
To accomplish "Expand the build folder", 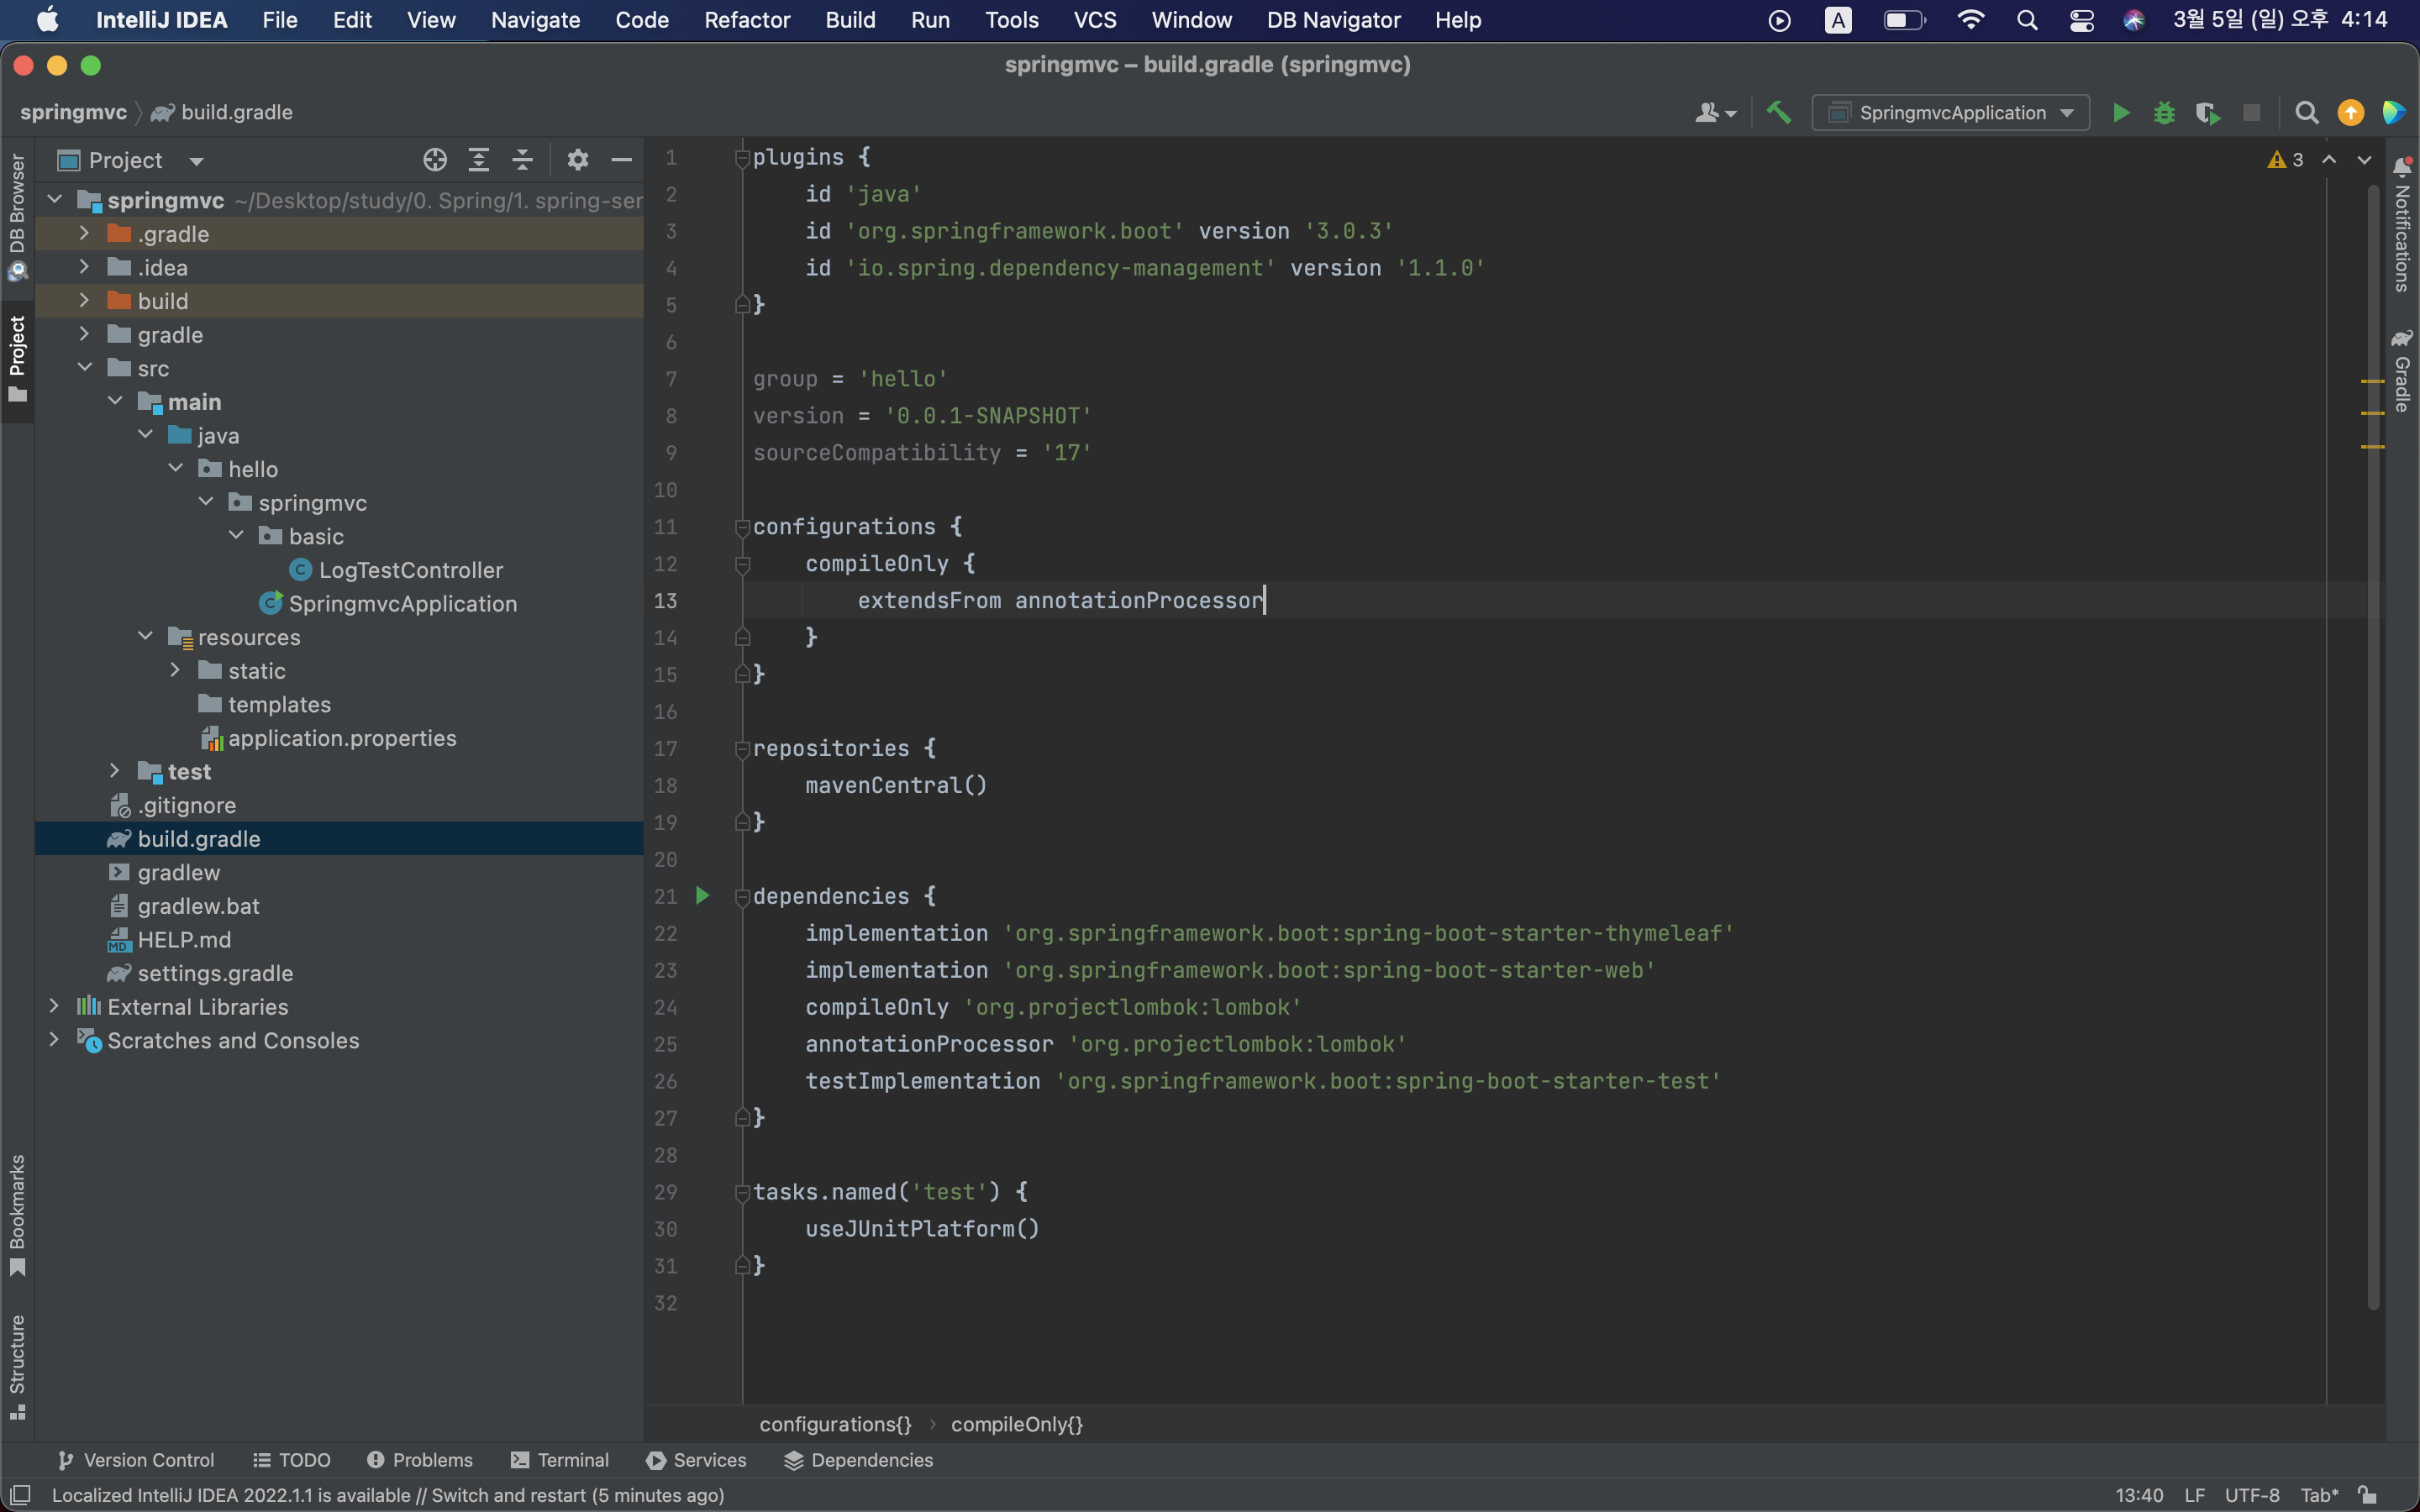I will point(84,300).
